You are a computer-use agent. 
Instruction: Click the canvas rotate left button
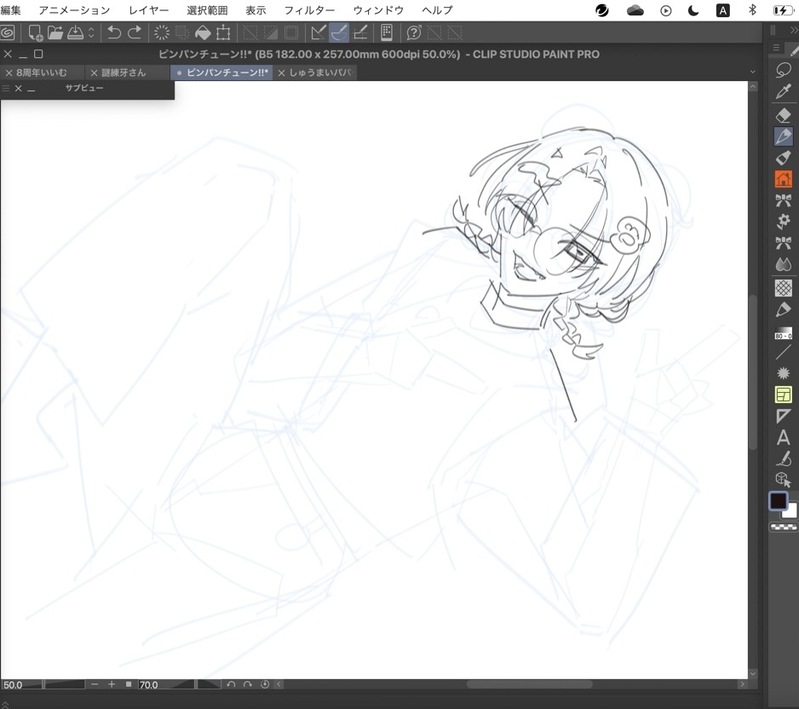(231, 684)
